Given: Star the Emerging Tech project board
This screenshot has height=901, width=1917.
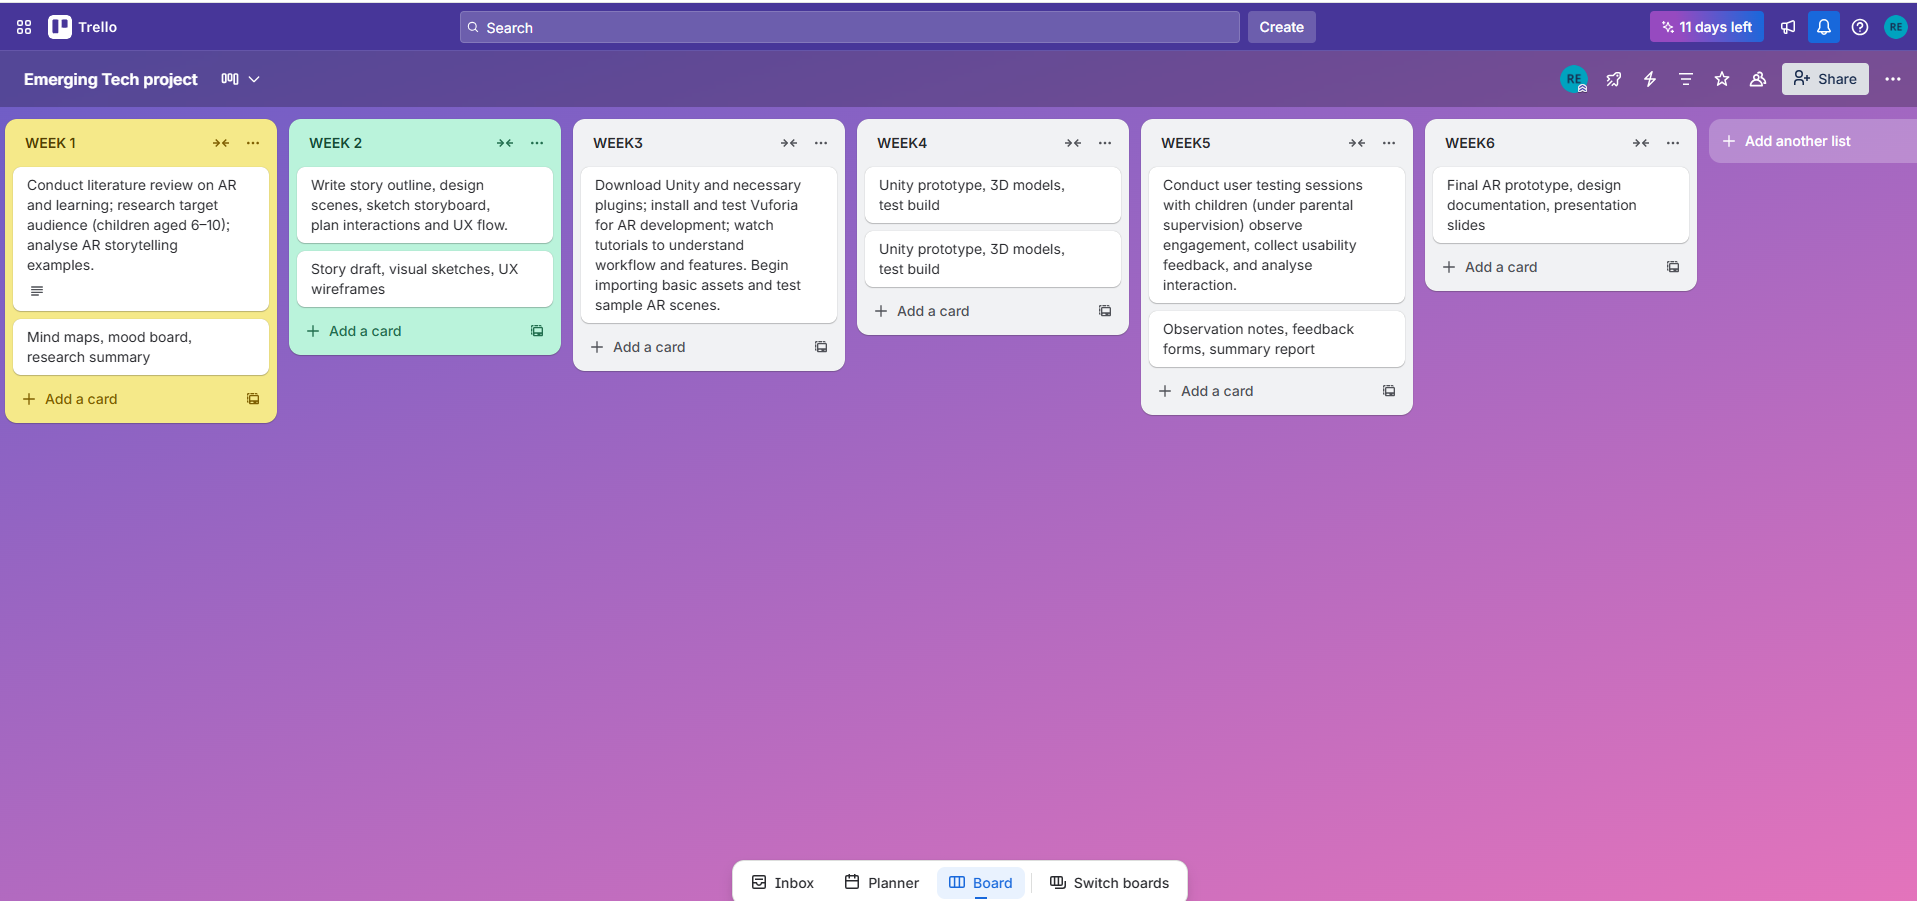Looking at the screenshot, I should (1721, 79).
